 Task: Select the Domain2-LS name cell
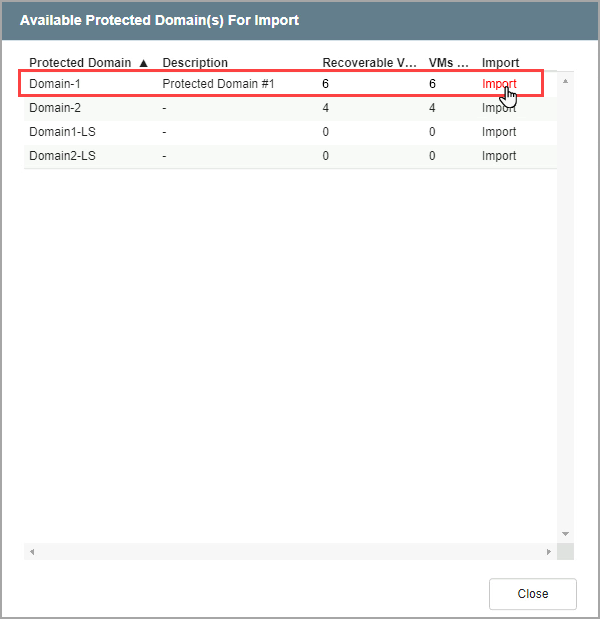(x=62, y=156)
